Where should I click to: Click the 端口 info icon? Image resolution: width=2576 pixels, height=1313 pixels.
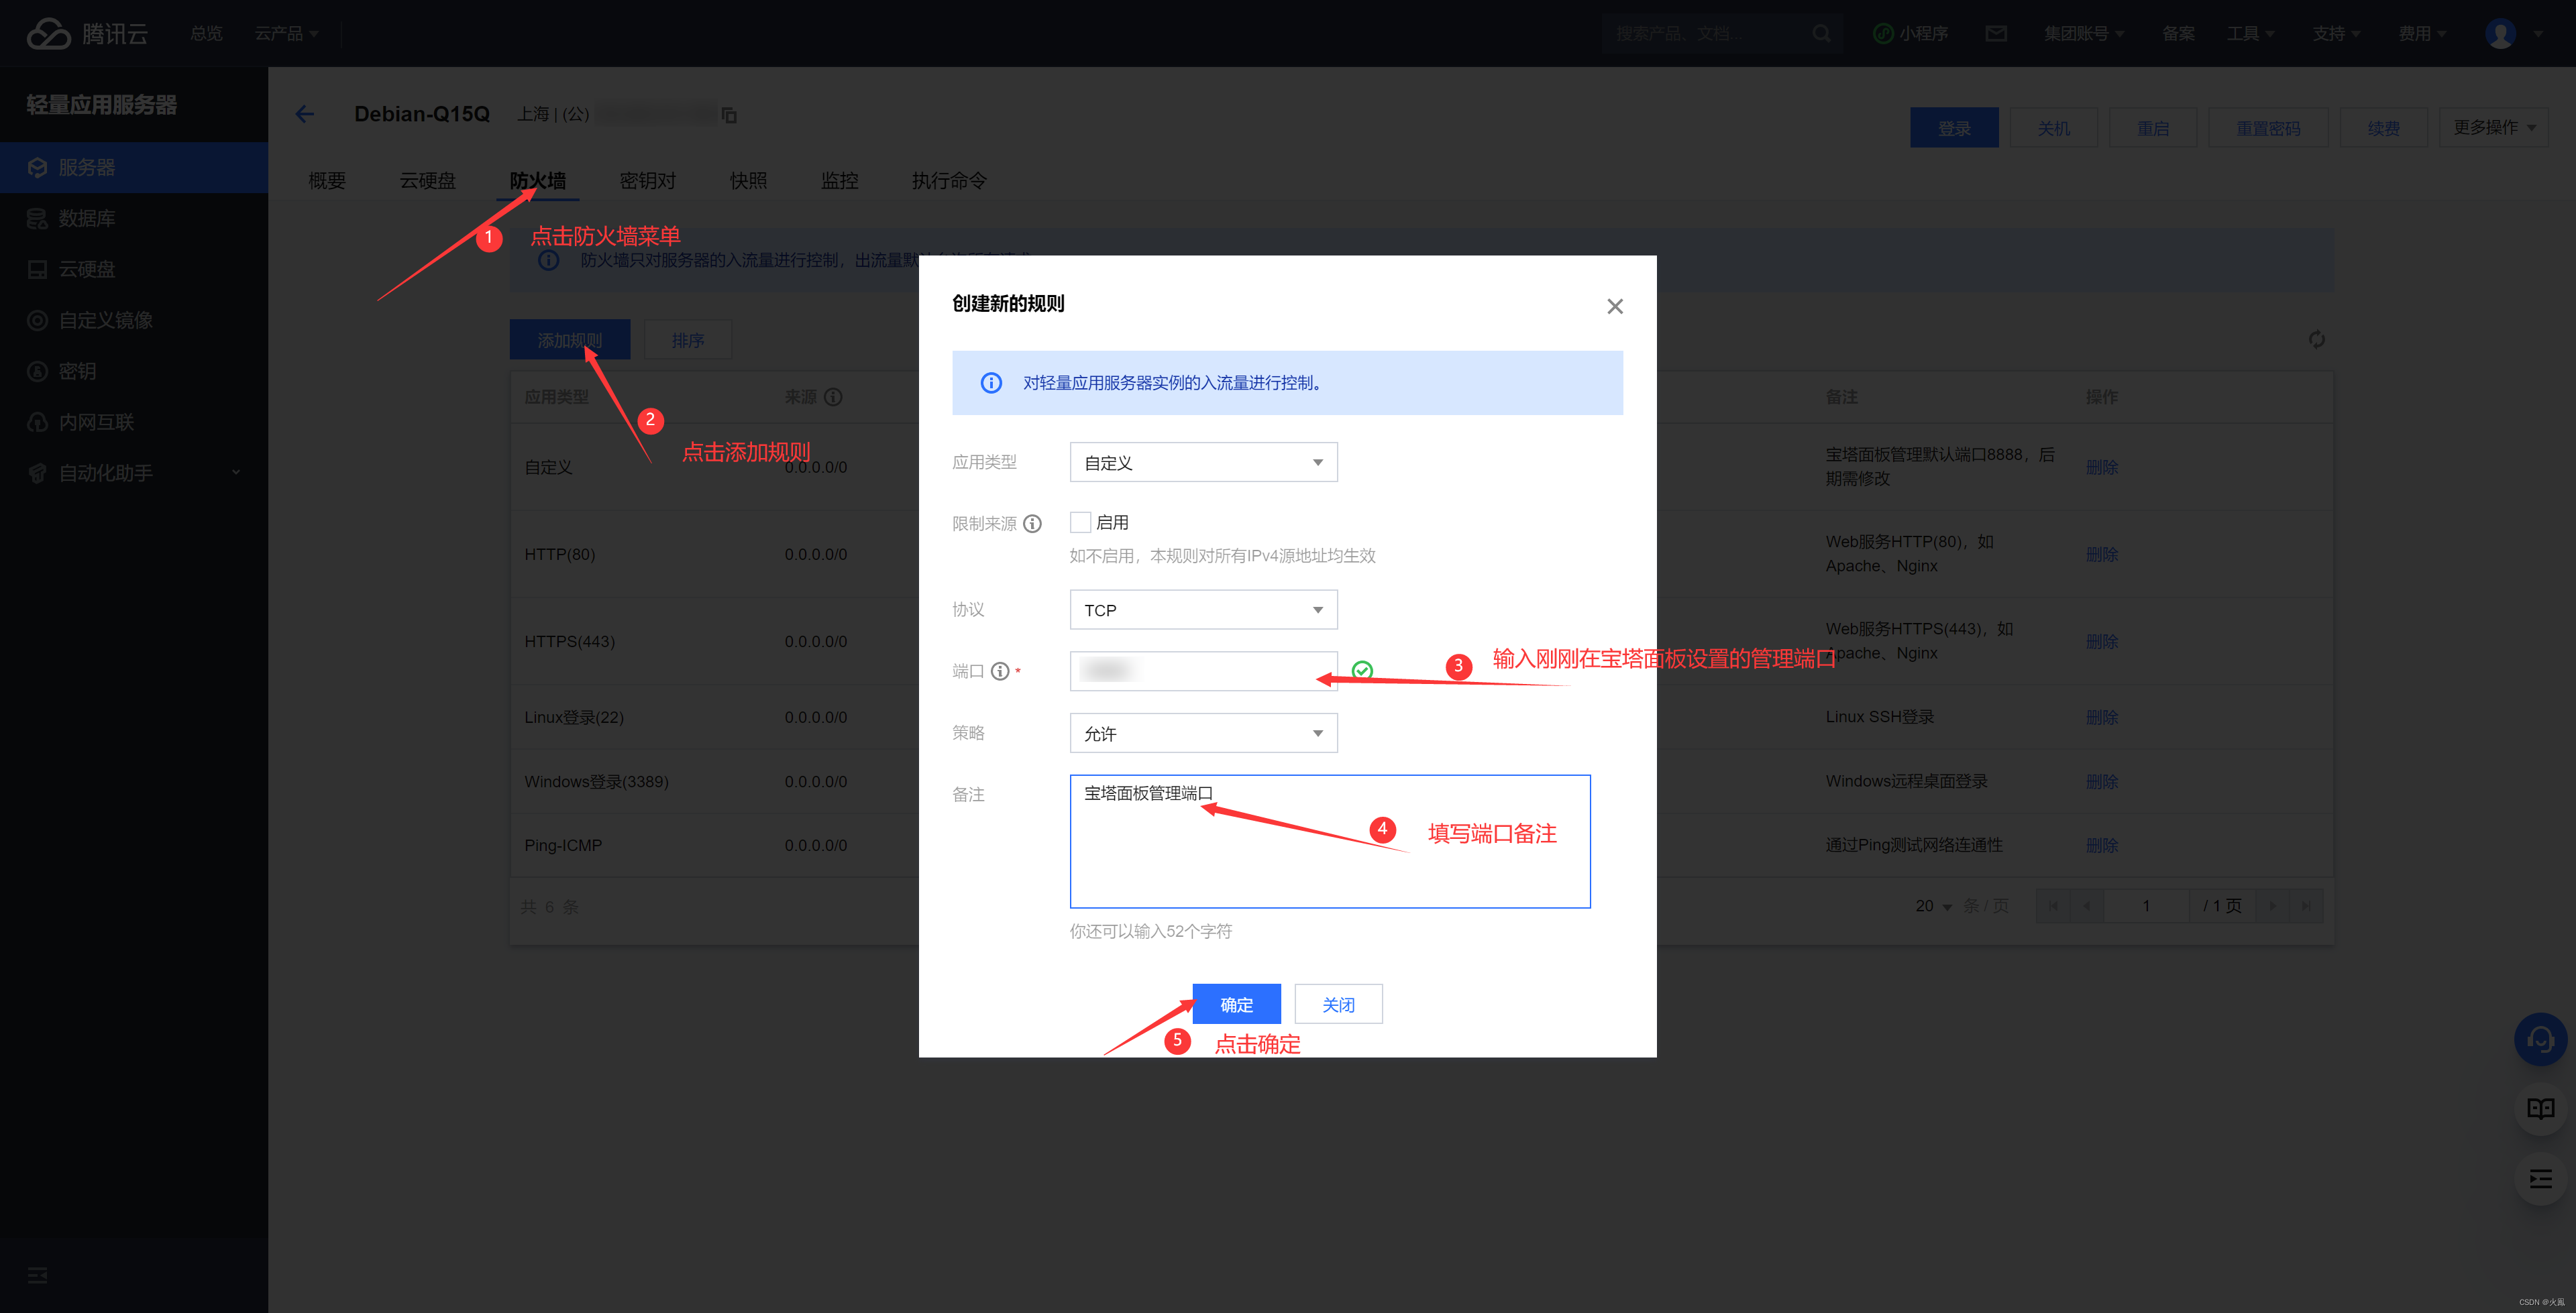point(1000,671)
